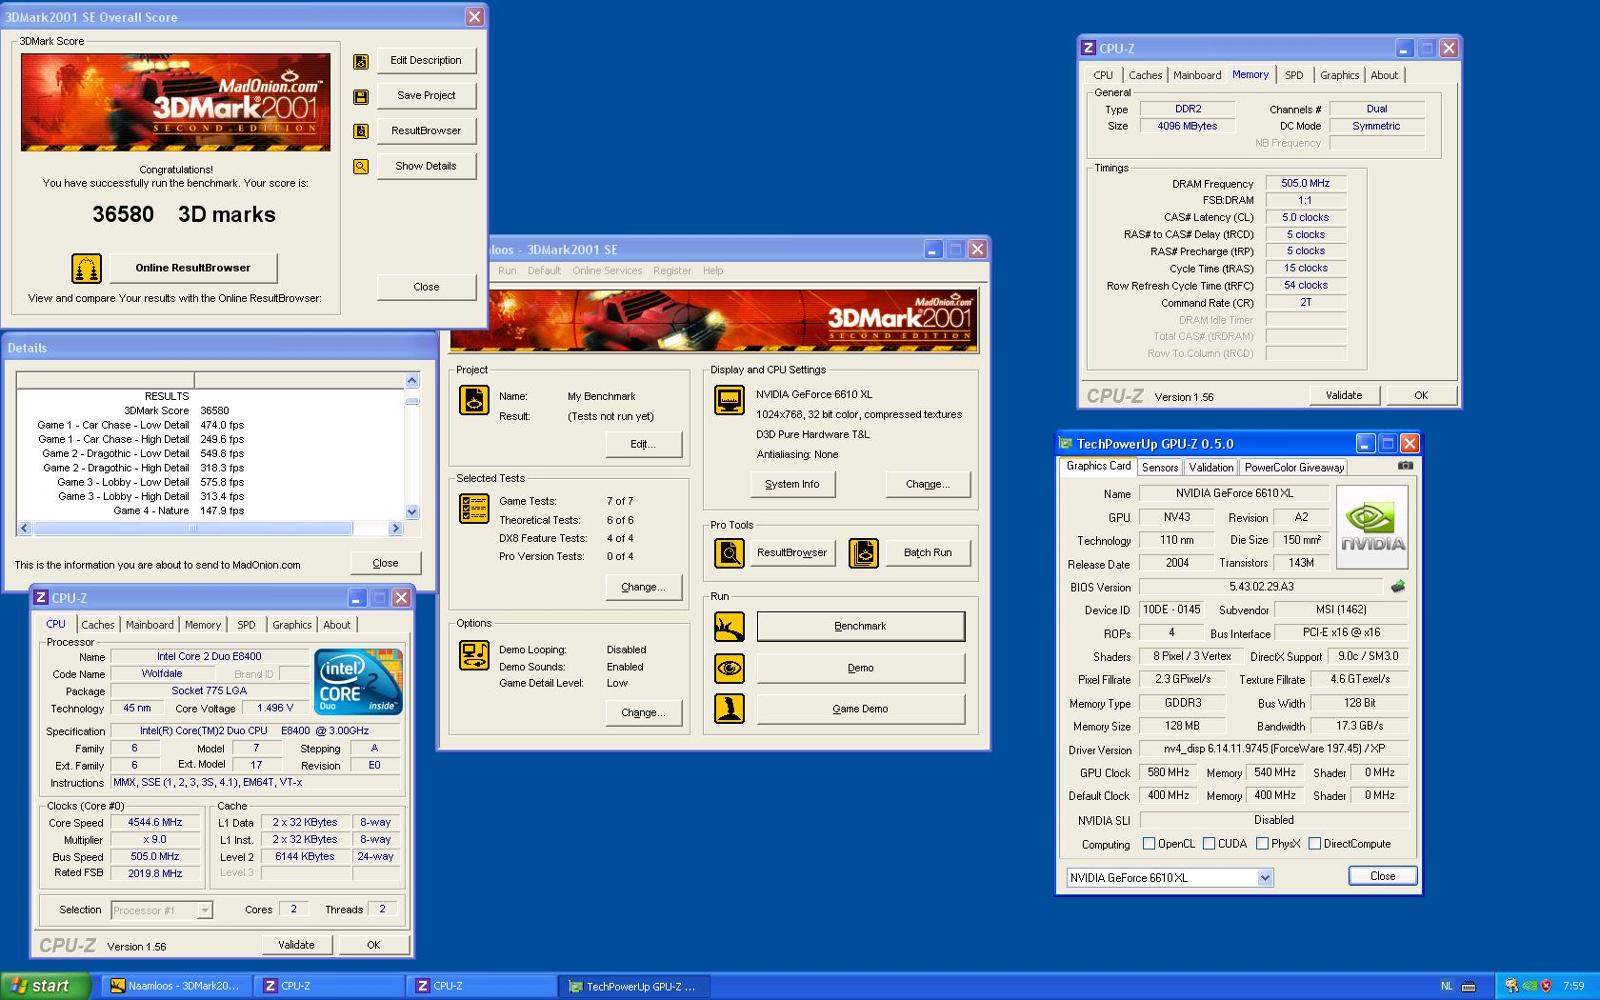Toggle the CUDA checkbox
Screen dimensions: 1600x1000
1209,844
